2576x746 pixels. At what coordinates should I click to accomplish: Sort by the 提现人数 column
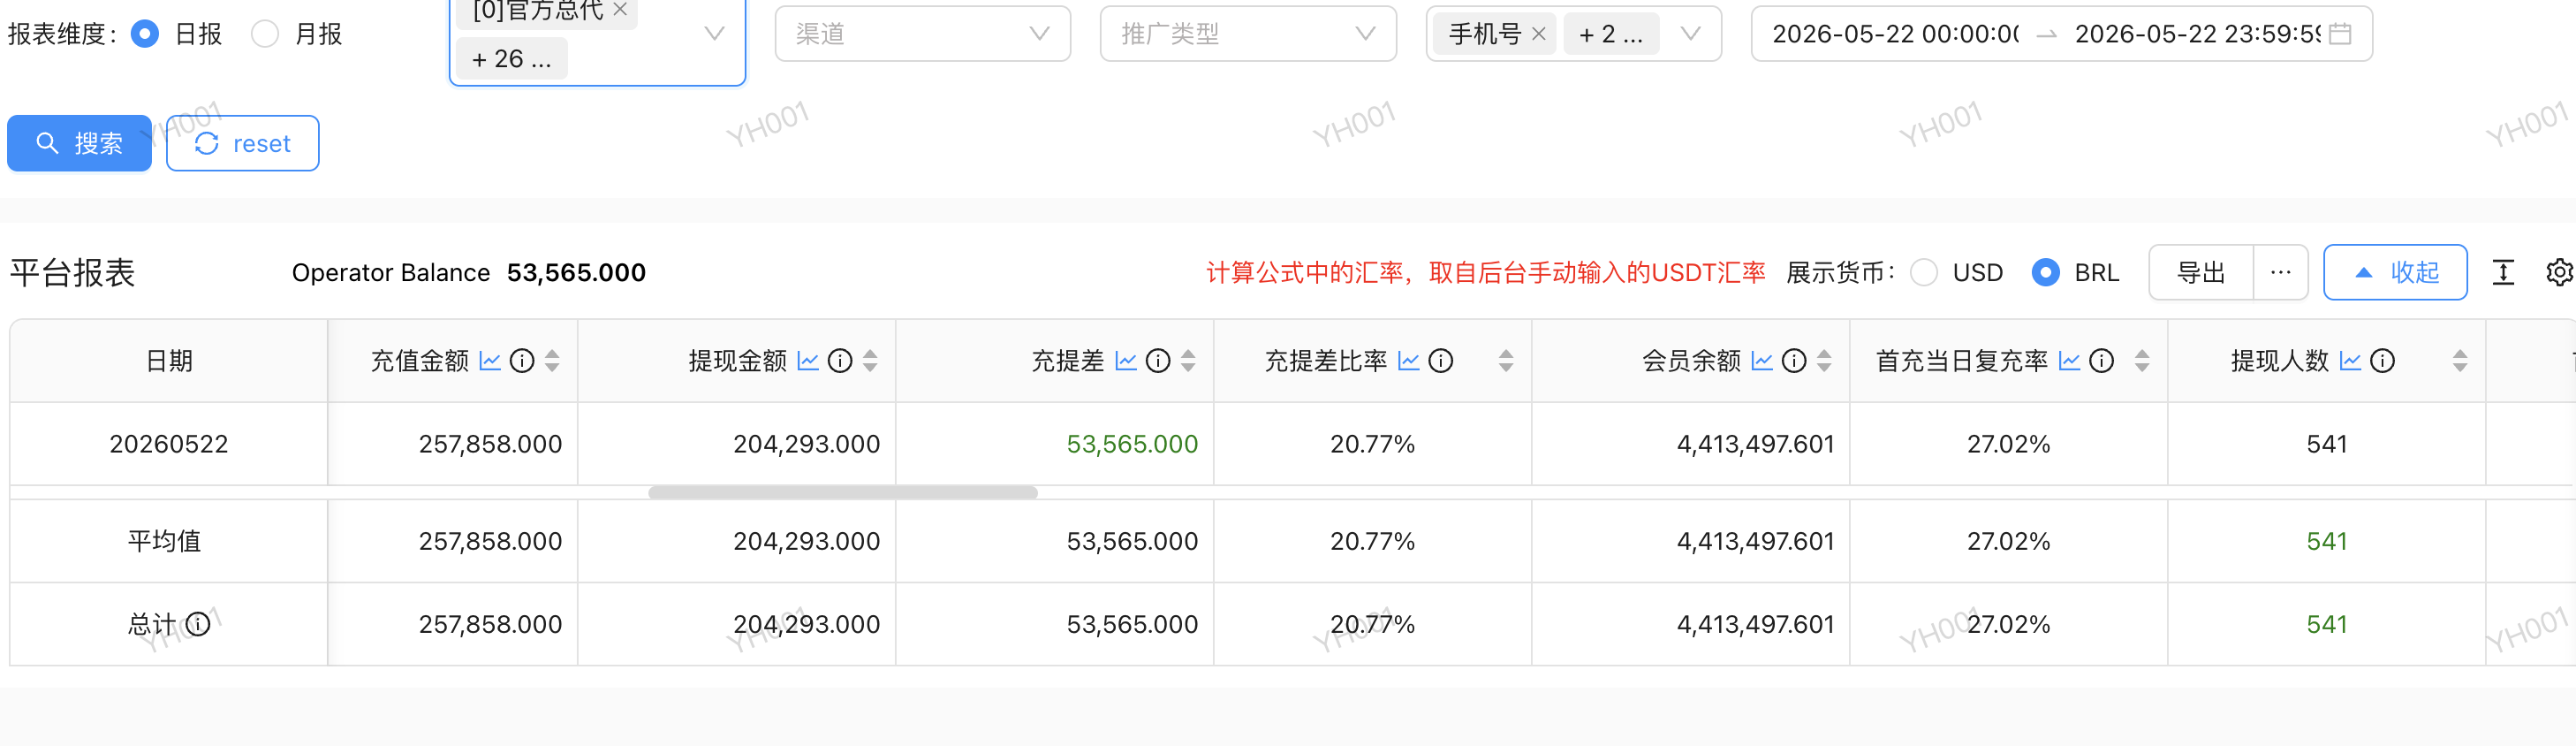[x=2460, y=361]
